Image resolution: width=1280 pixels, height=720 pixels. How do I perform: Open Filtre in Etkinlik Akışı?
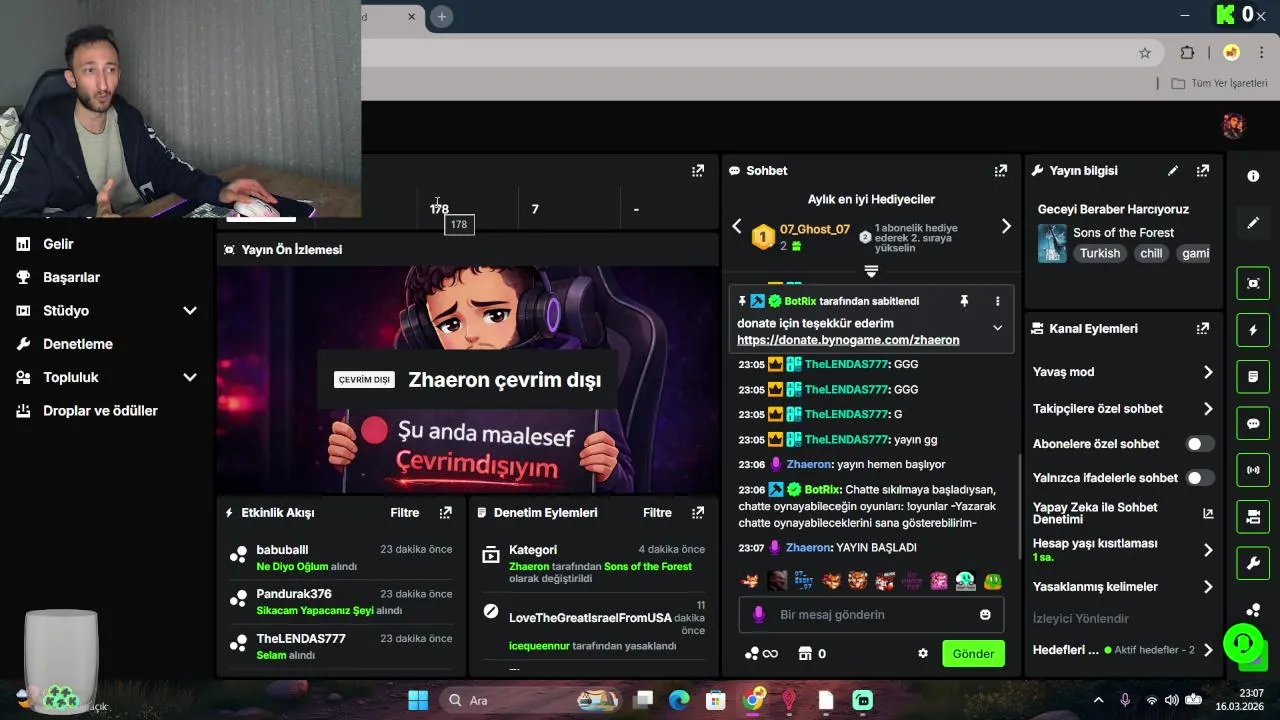click(x=405, y=512)
